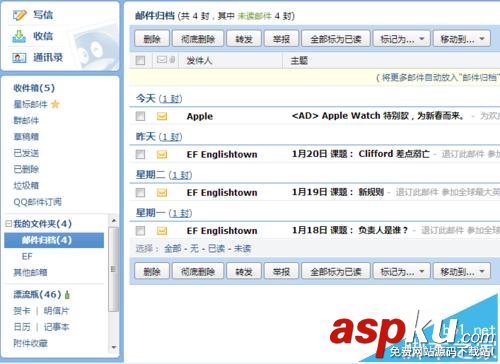This screenshot has width=500, height=364.
Task: Open the bottom 移动到... dropdown
Action: 462,272
